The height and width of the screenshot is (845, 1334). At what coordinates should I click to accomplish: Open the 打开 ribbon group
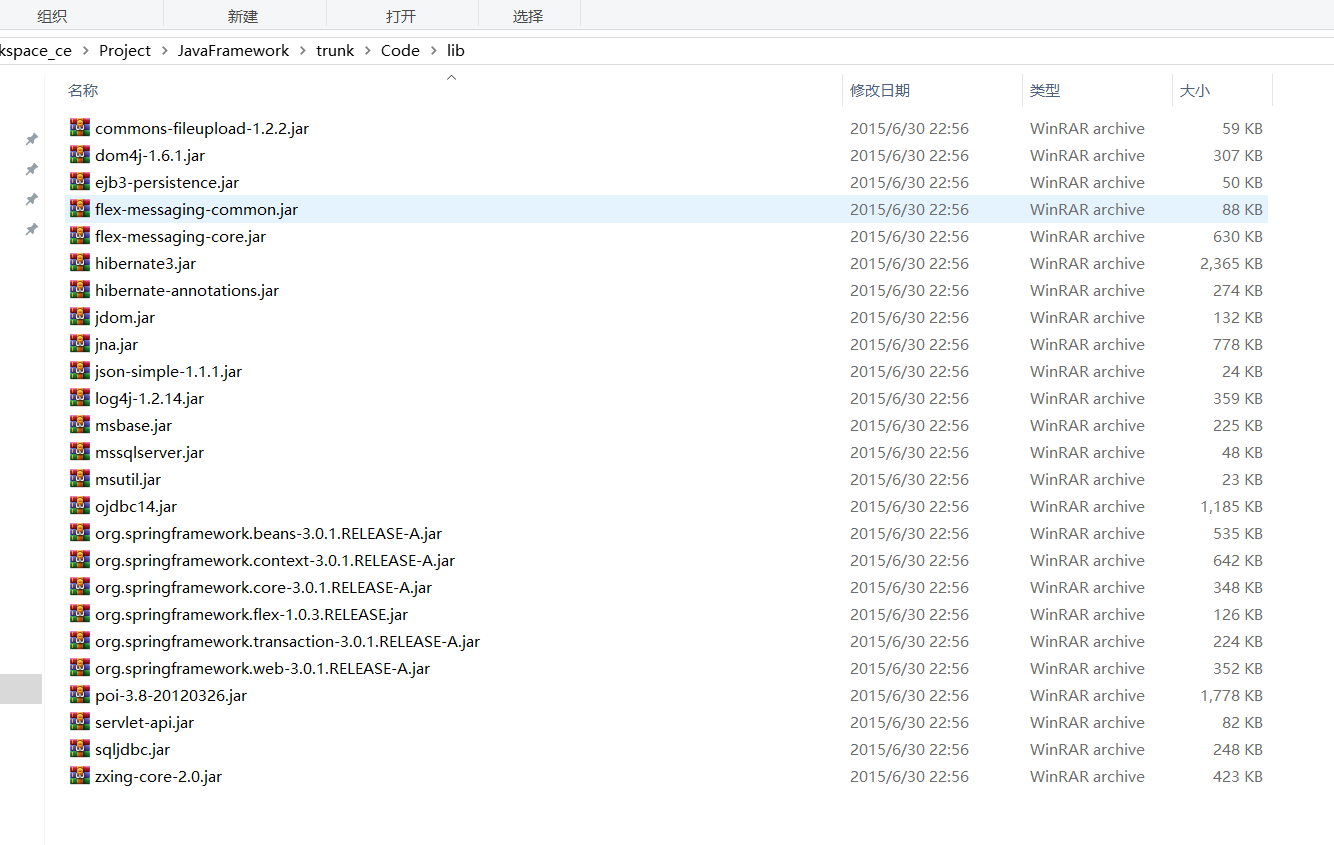coord(401,16)
